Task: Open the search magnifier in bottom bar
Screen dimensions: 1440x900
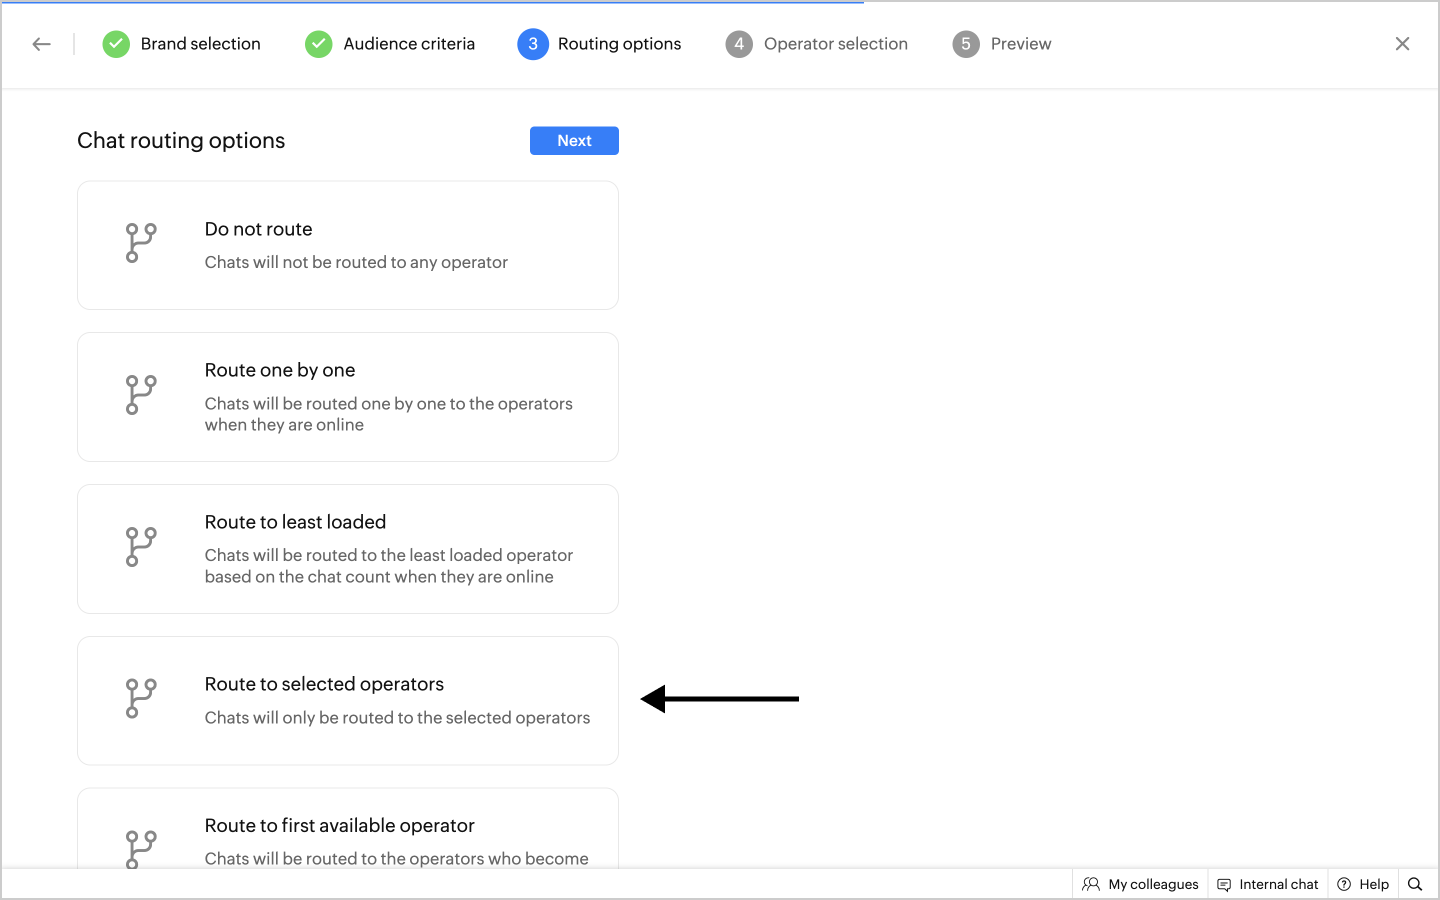Action: tap(1414, 884)
